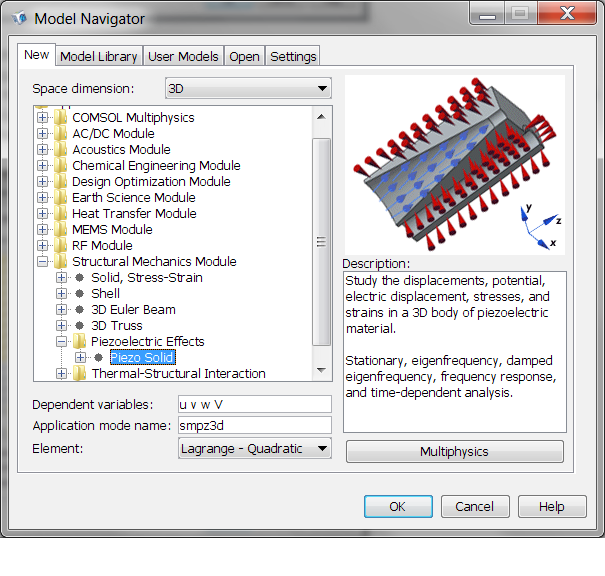The height and width of the screenshot is (576, 605).
Task: Click the Dependent variables input field
Action: pos(255,404)
